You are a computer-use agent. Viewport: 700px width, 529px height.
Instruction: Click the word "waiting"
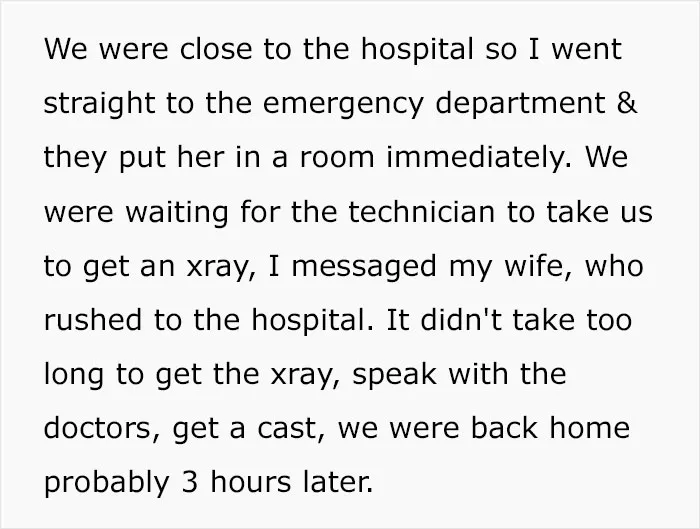point(177,213)
